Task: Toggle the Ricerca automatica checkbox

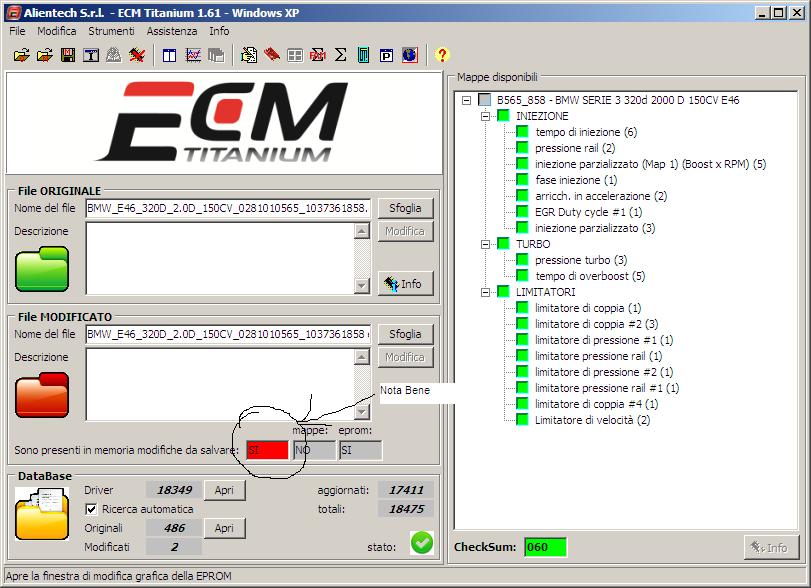Action: pos(91,509)
